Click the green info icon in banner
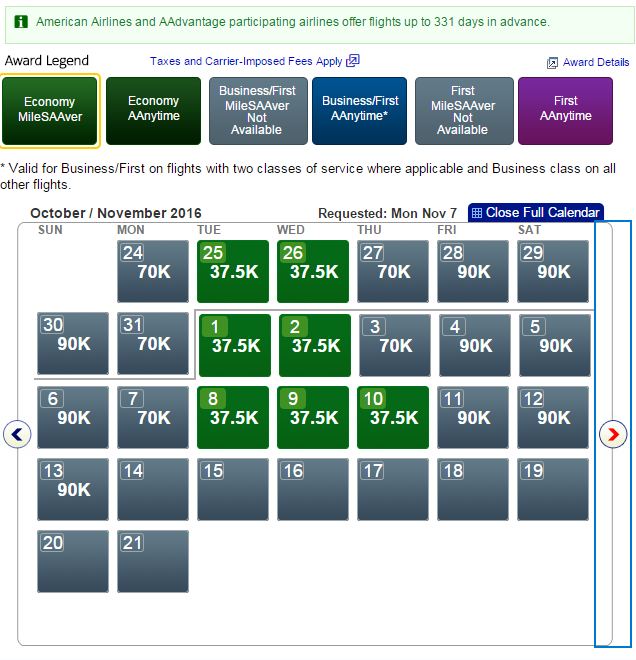Viewport: 636px width, 660px height. [21, 21]
